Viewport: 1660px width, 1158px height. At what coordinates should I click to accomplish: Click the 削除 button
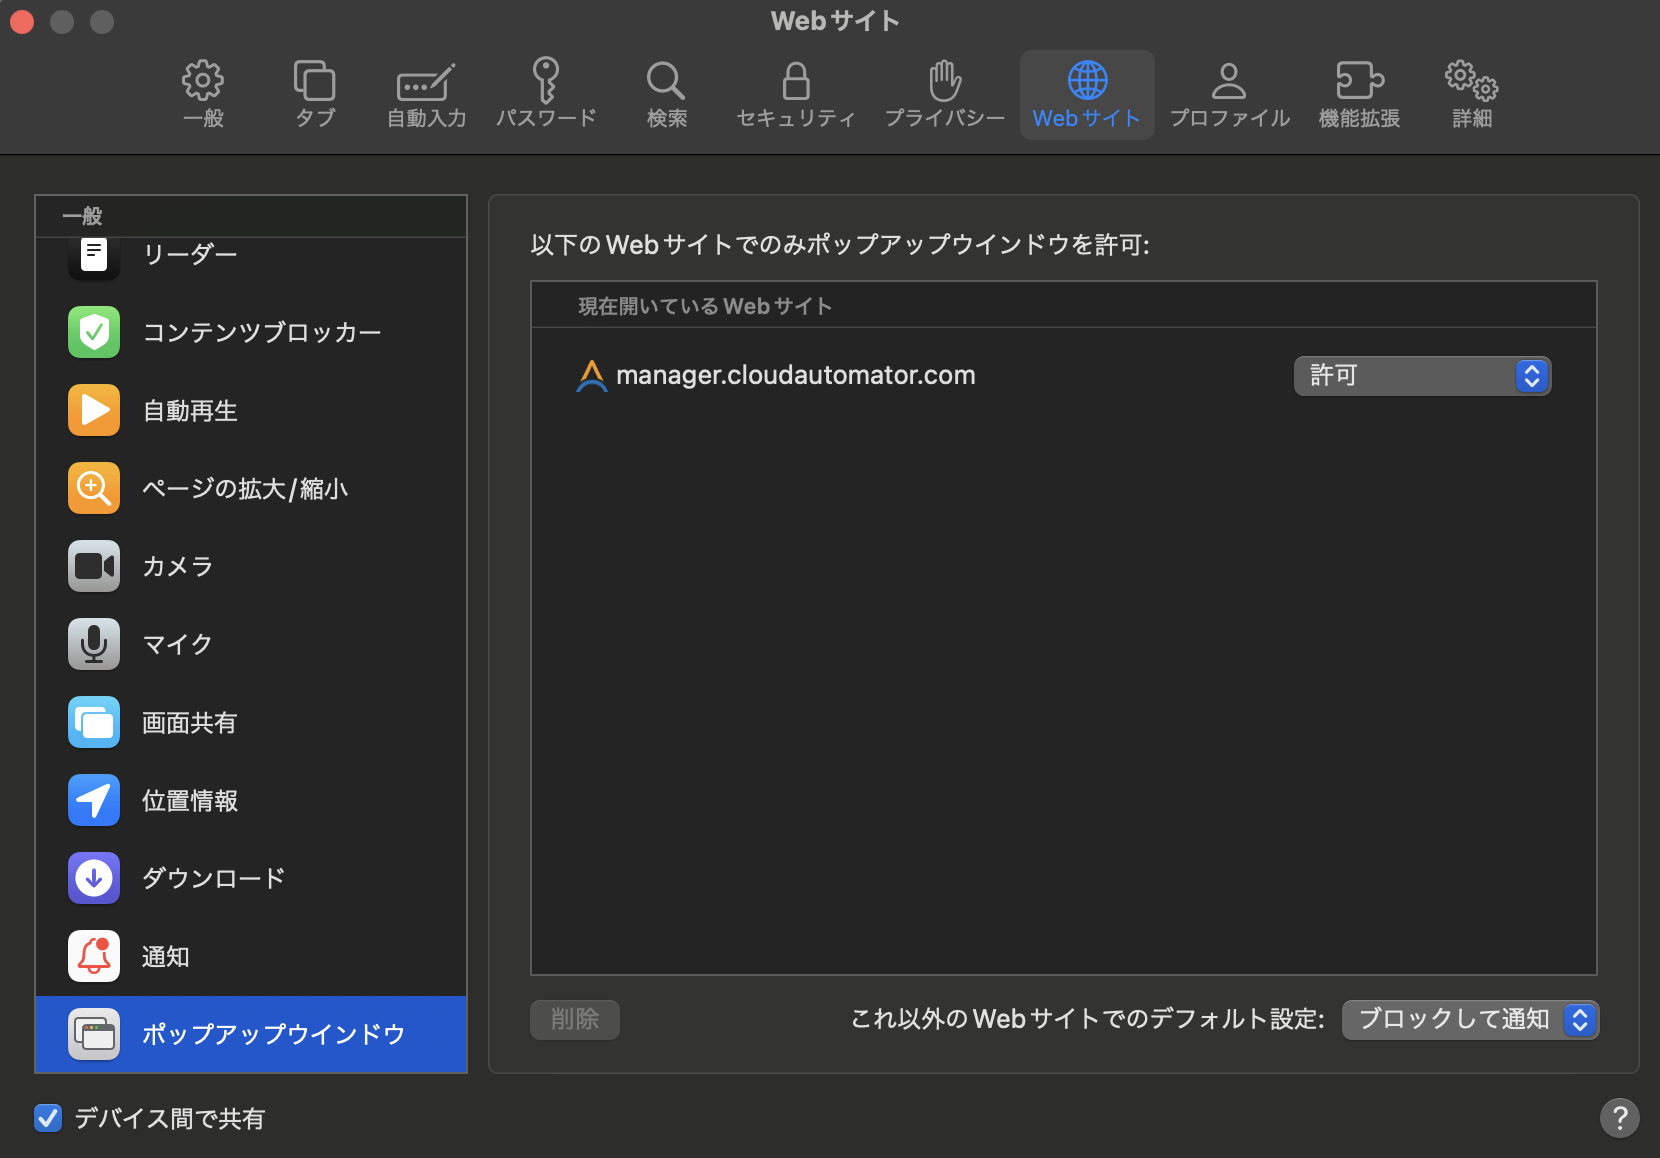coord(574,1019)
